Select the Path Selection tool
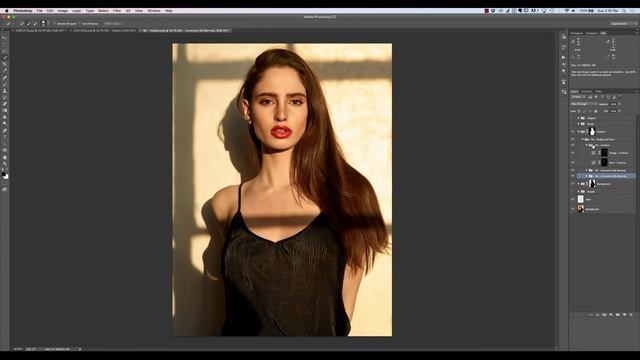The height and width of the screenshot is (360, 640). pos(5,143)
